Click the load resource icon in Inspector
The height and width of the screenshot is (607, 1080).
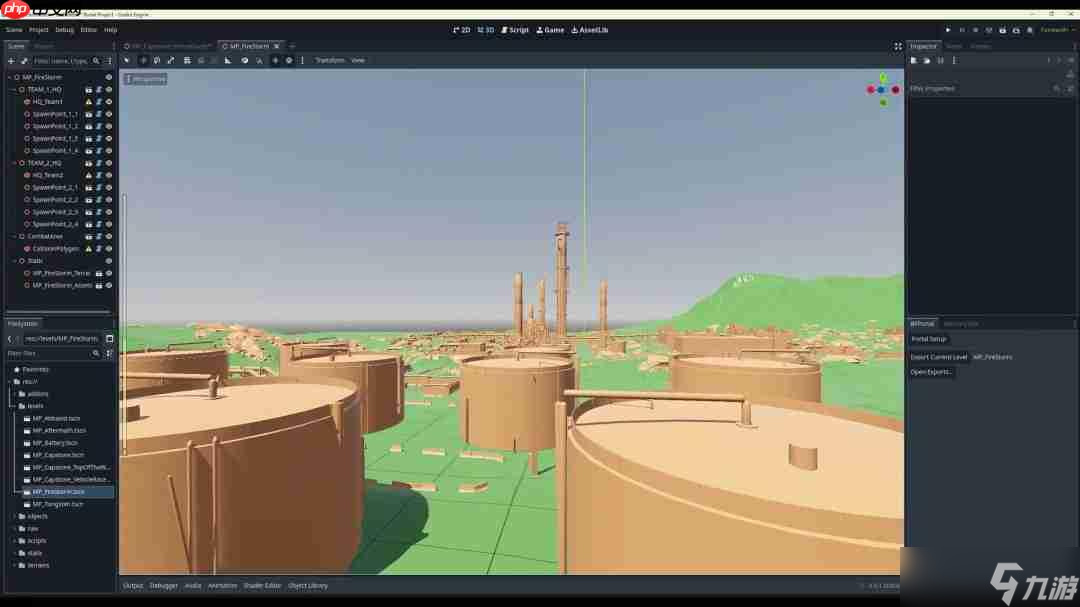point(927,61)
